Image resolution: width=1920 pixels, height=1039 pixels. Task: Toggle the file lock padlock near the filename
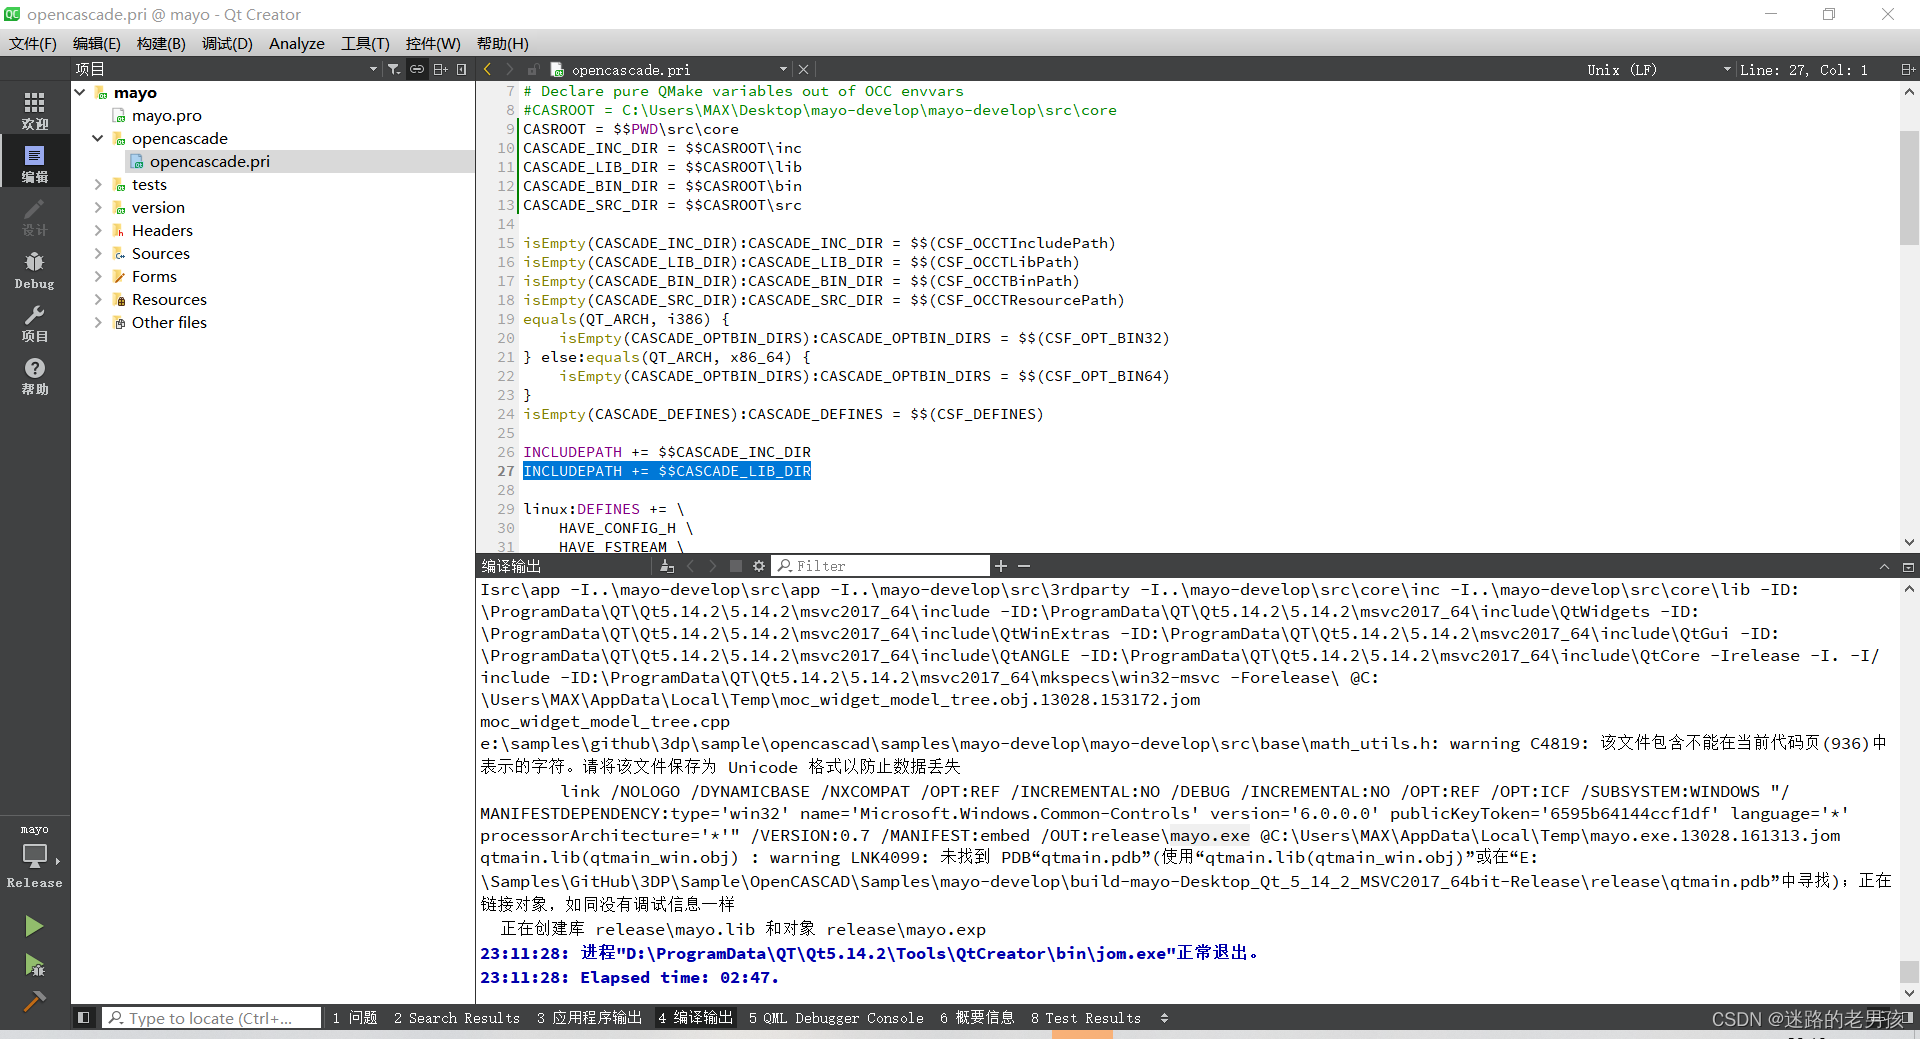coord(533,68)
